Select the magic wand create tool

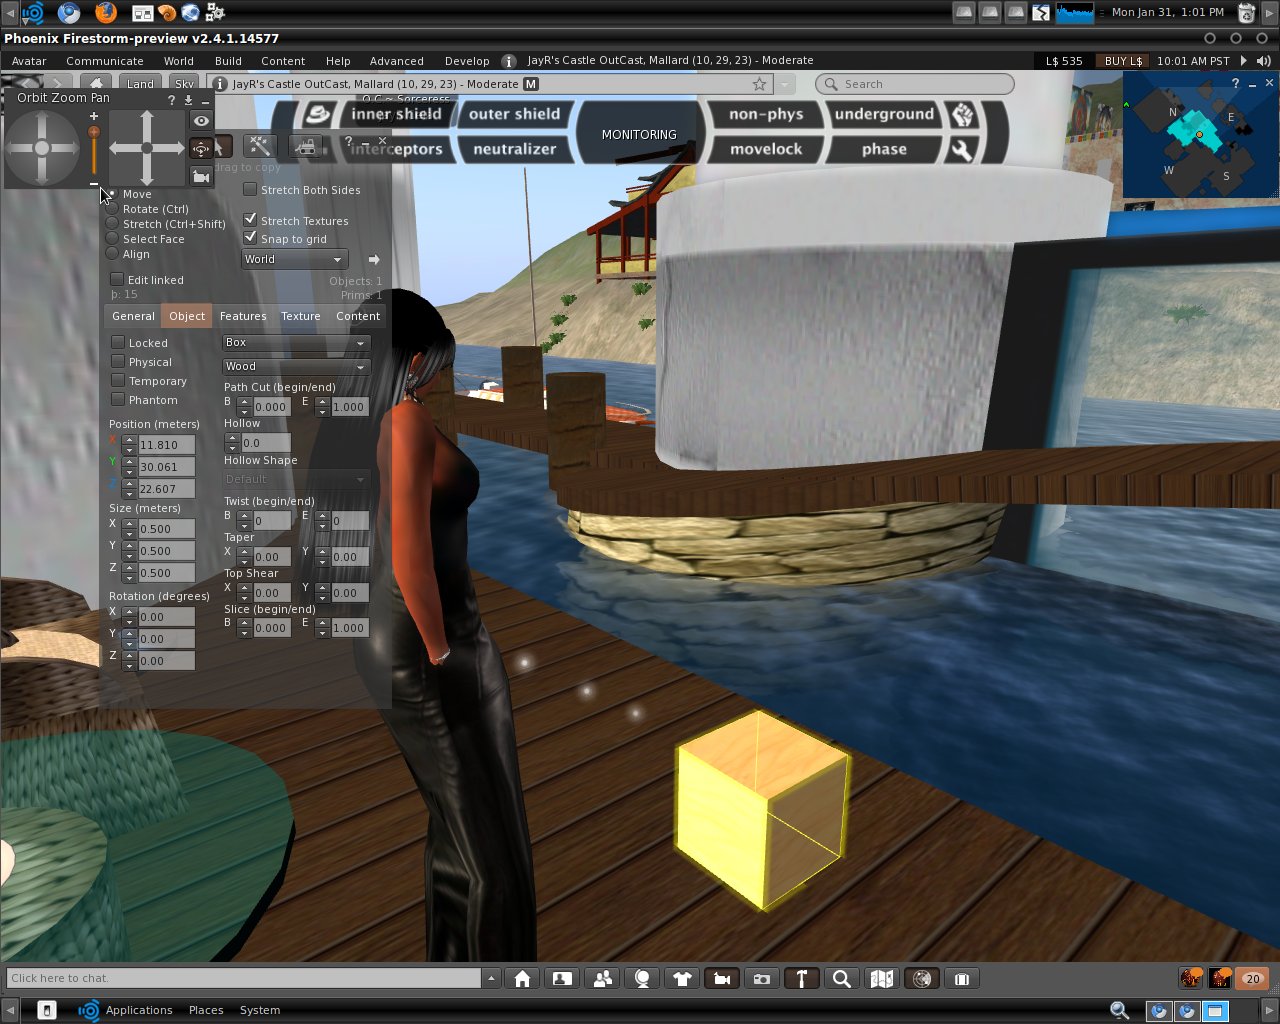click(x=259, y=146)
